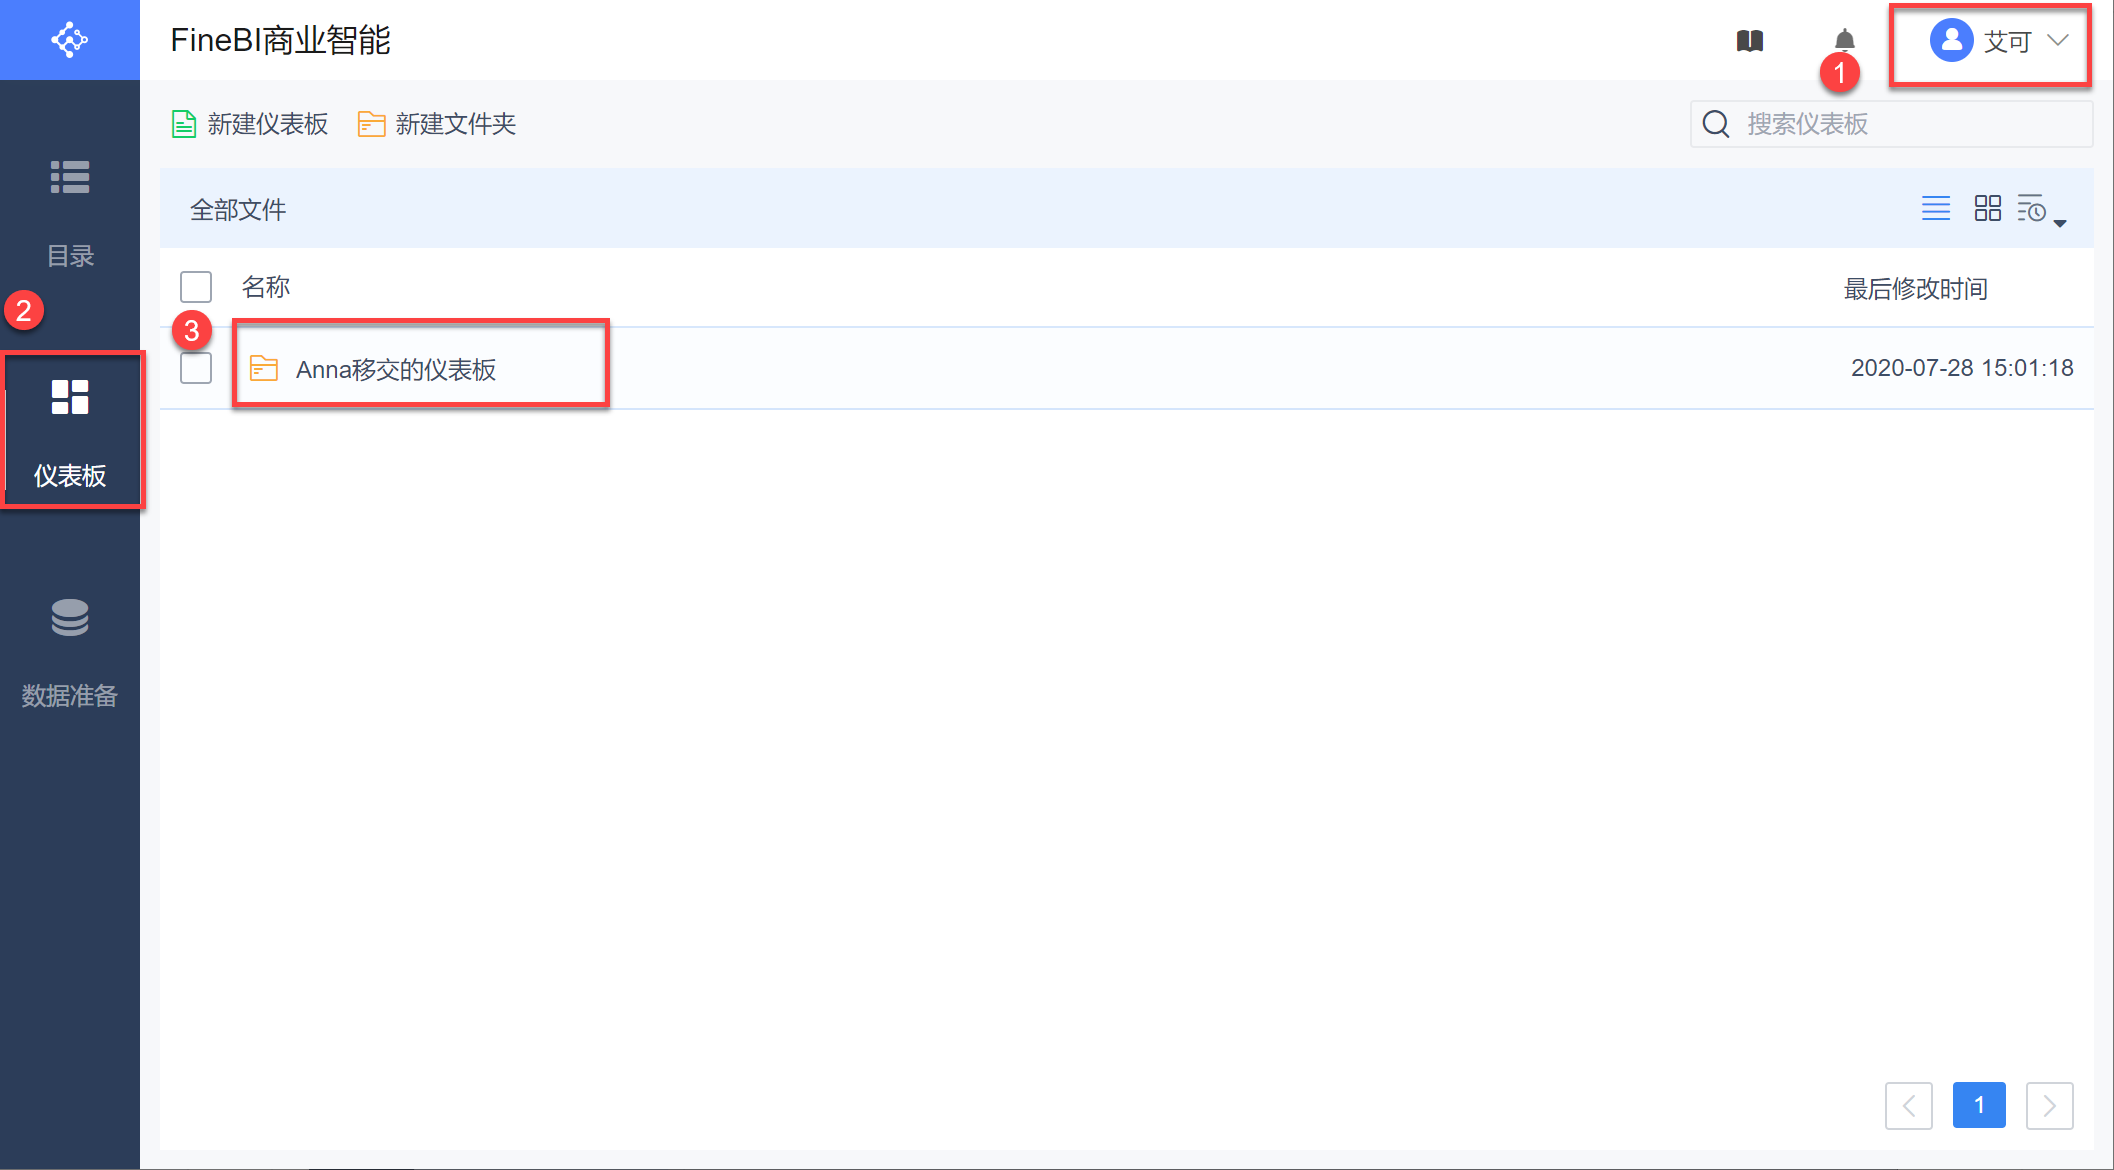
Task: Click the user avatar icon
Action: click(x=1950, y=41)
